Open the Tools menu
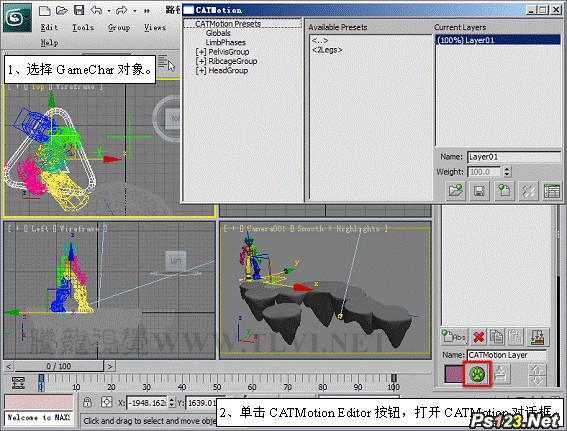This screenshot has height=431, width=567. pyautogui.click(x=83, y=27)
